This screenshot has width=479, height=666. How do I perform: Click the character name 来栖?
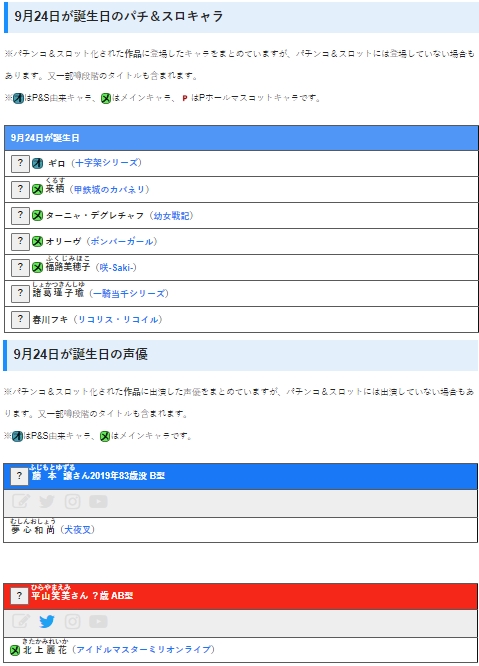pos(55,189)
